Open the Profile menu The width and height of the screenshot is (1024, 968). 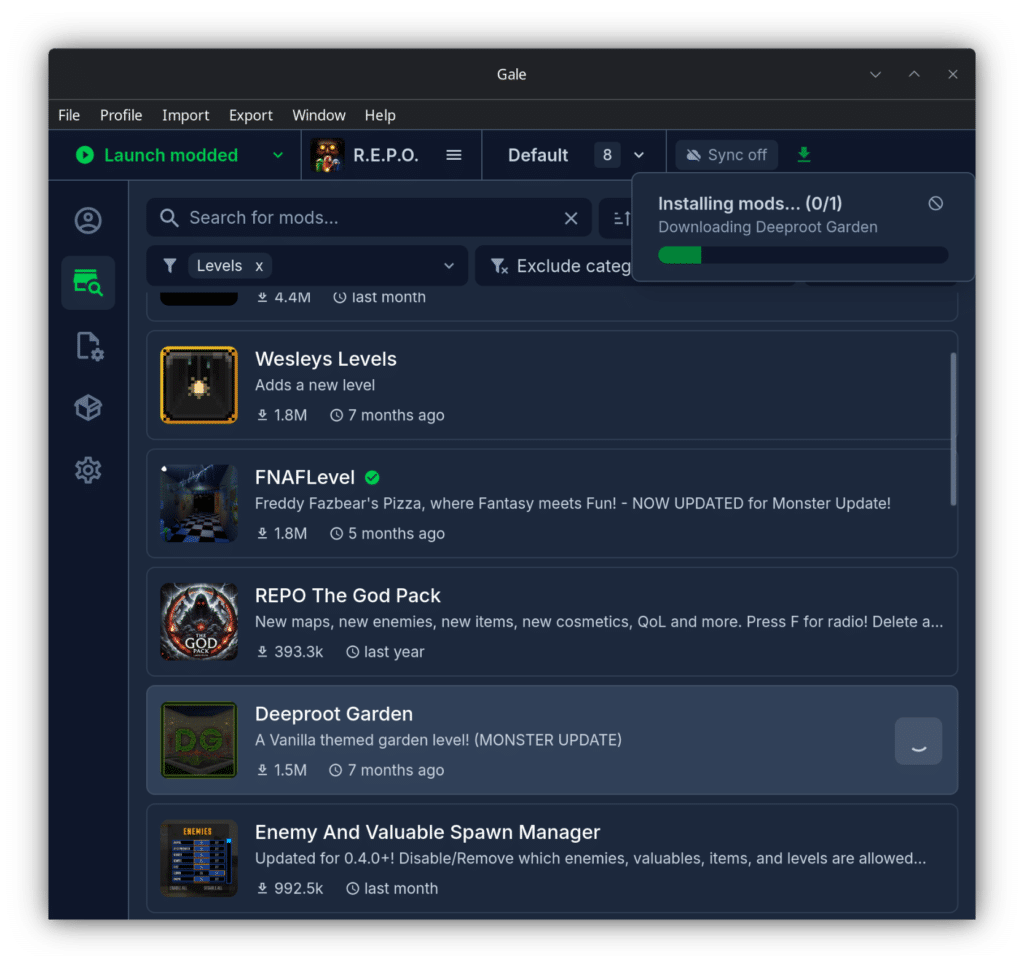121,116
